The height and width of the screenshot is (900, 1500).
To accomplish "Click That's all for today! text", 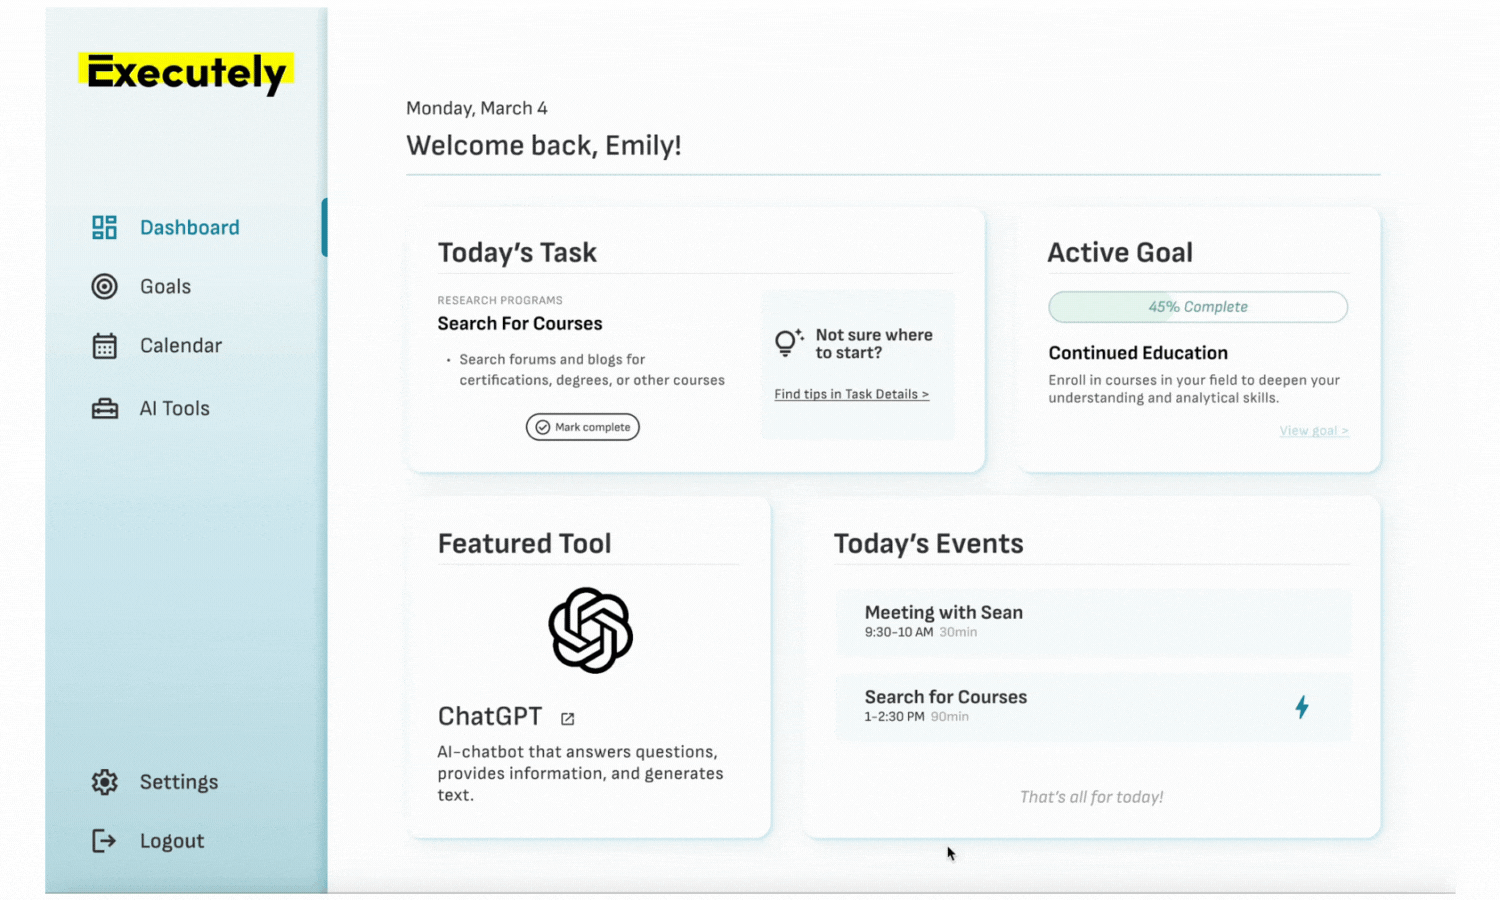I will coord(1091,797).
